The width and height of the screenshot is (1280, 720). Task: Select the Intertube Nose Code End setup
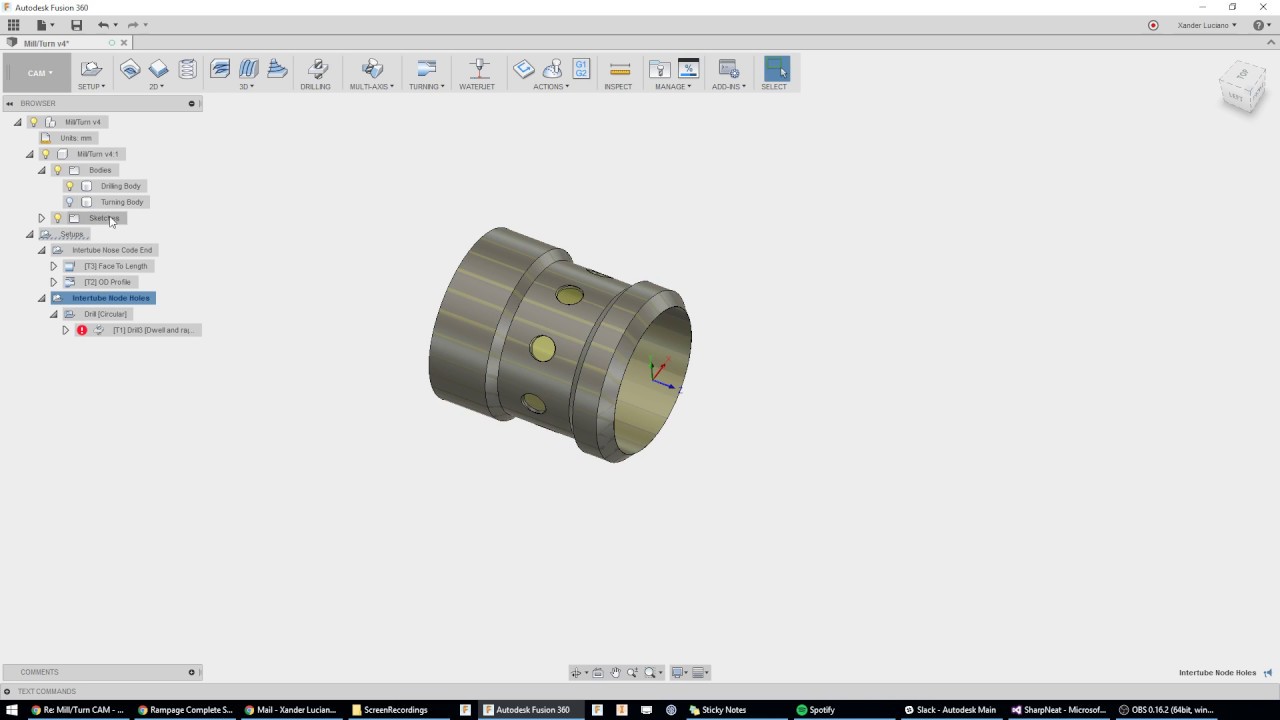point(112,250)
